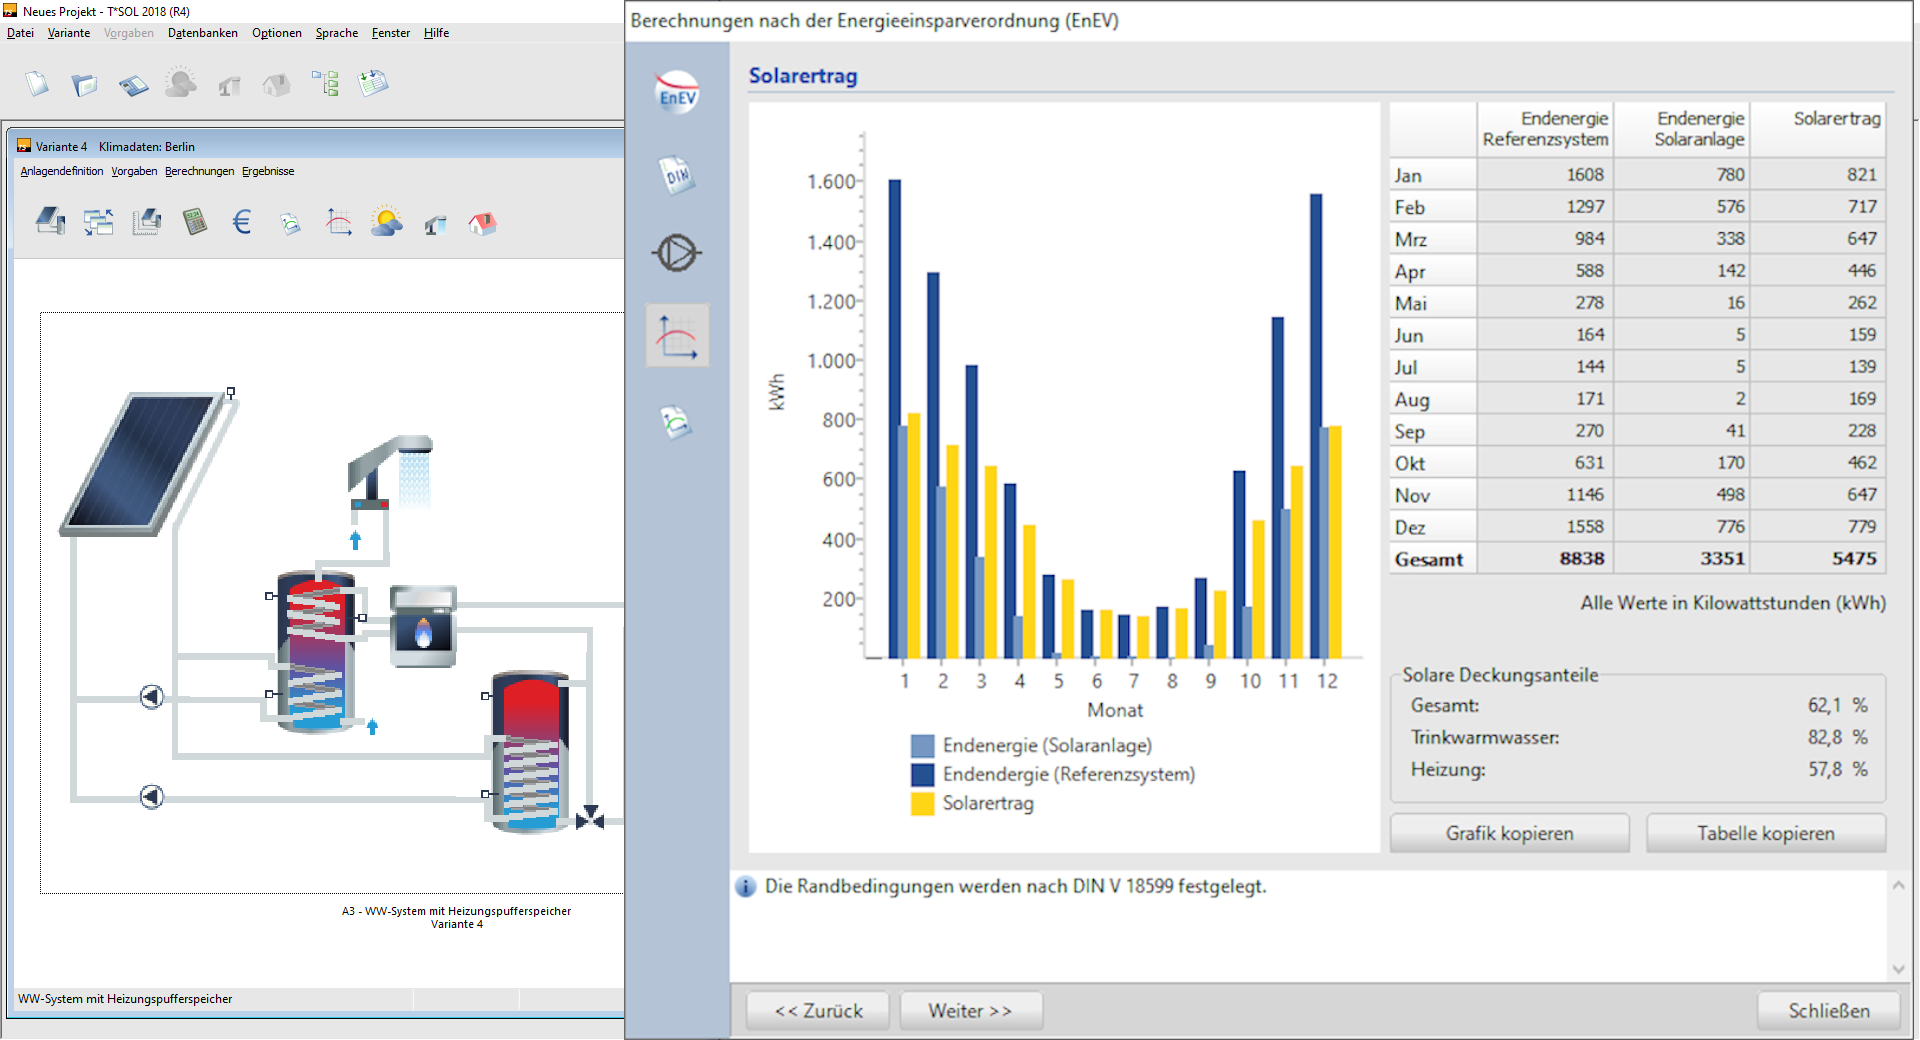Viewport: 1920px width, 1040px height.
Task: Open the Berechnungen menu in Variante 4 window
Action: click(200, 171)
